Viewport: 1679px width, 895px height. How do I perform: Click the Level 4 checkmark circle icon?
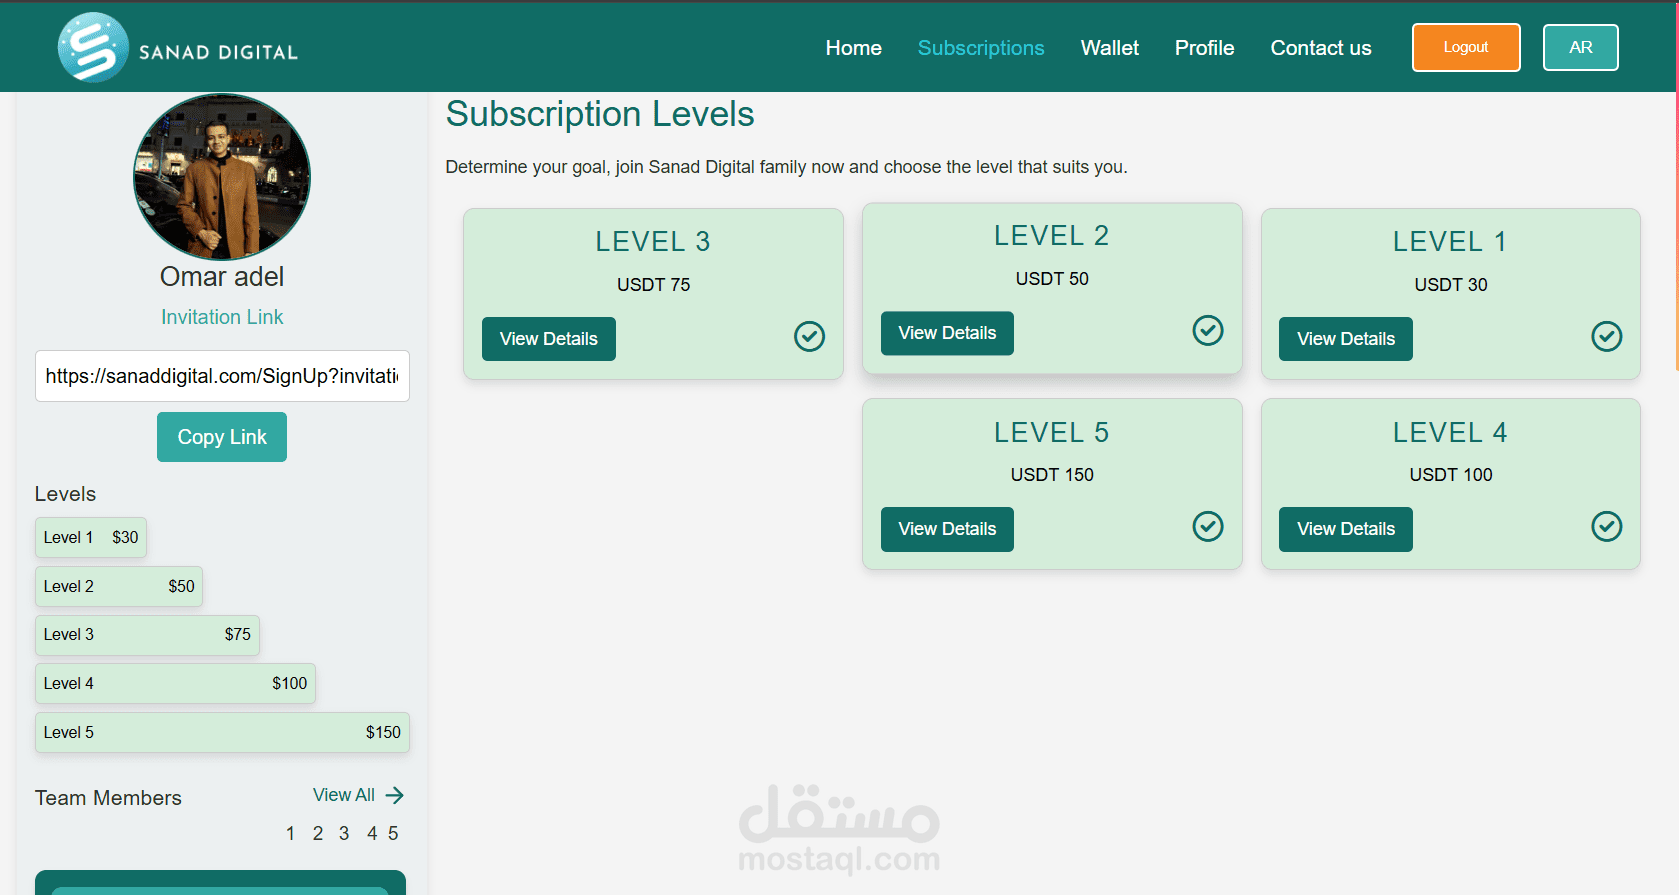click(x=1606, y=526)
